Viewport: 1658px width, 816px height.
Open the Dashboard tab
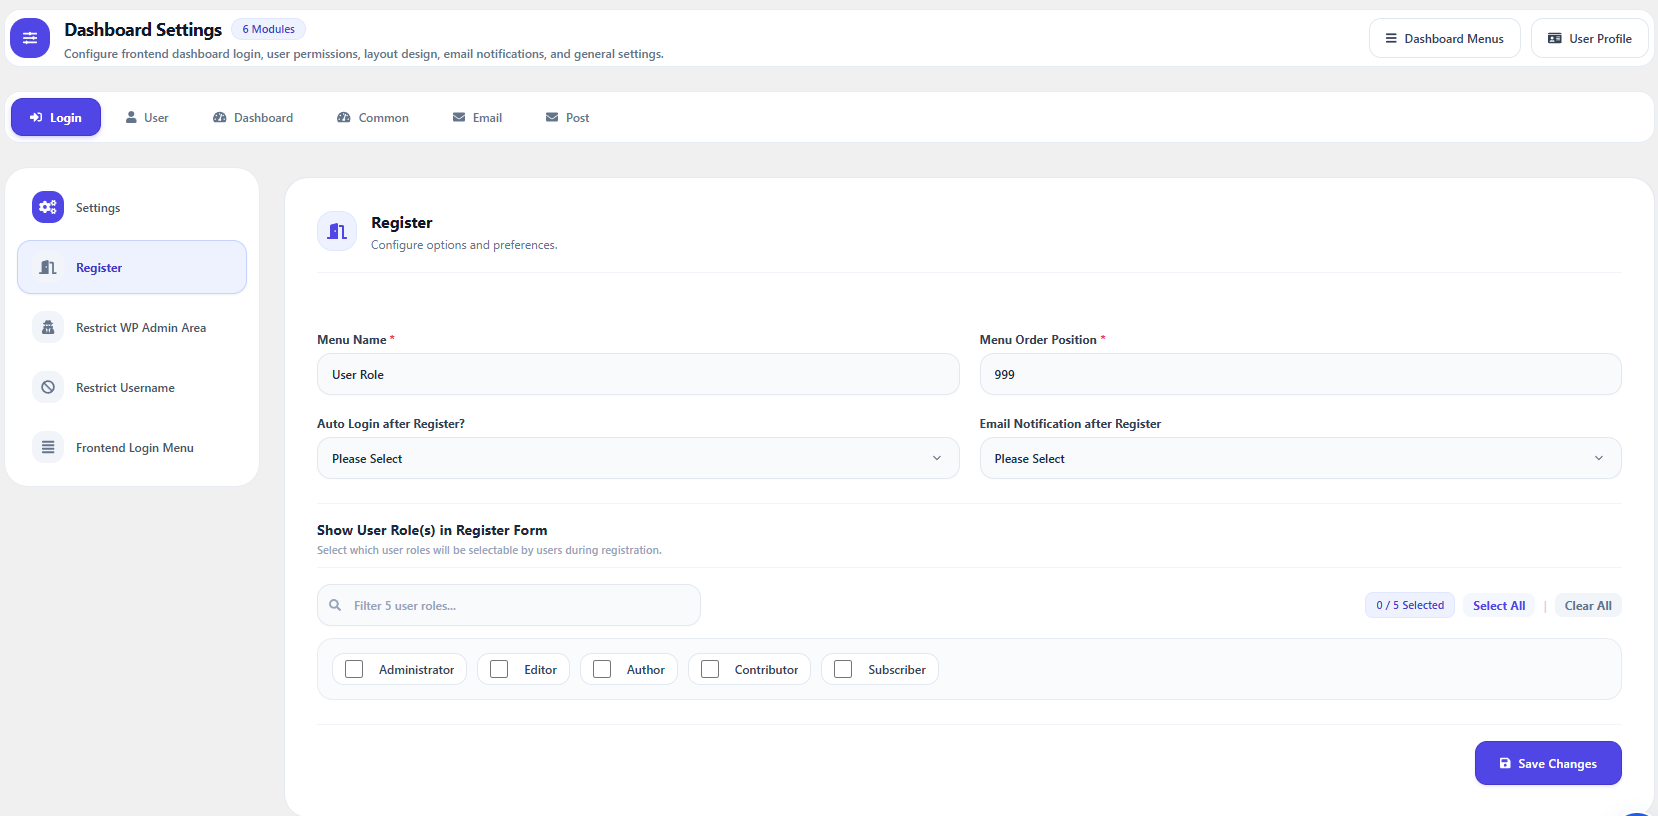coord(253,117)
